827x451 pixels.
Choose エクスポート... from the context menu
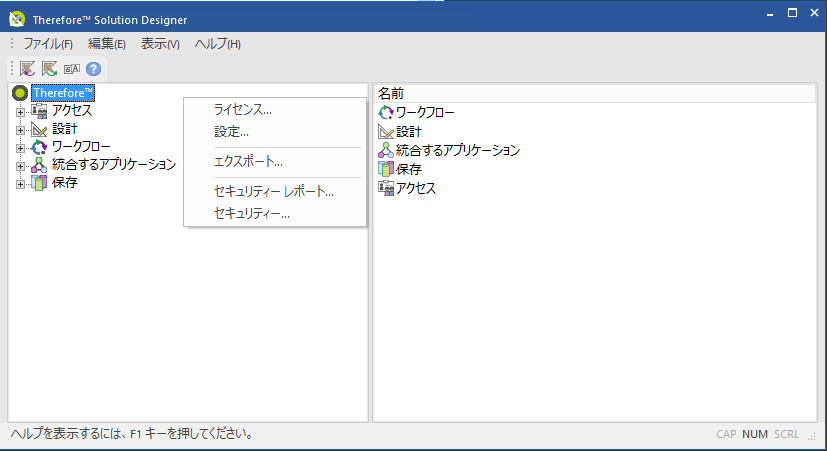pos(275,161)
